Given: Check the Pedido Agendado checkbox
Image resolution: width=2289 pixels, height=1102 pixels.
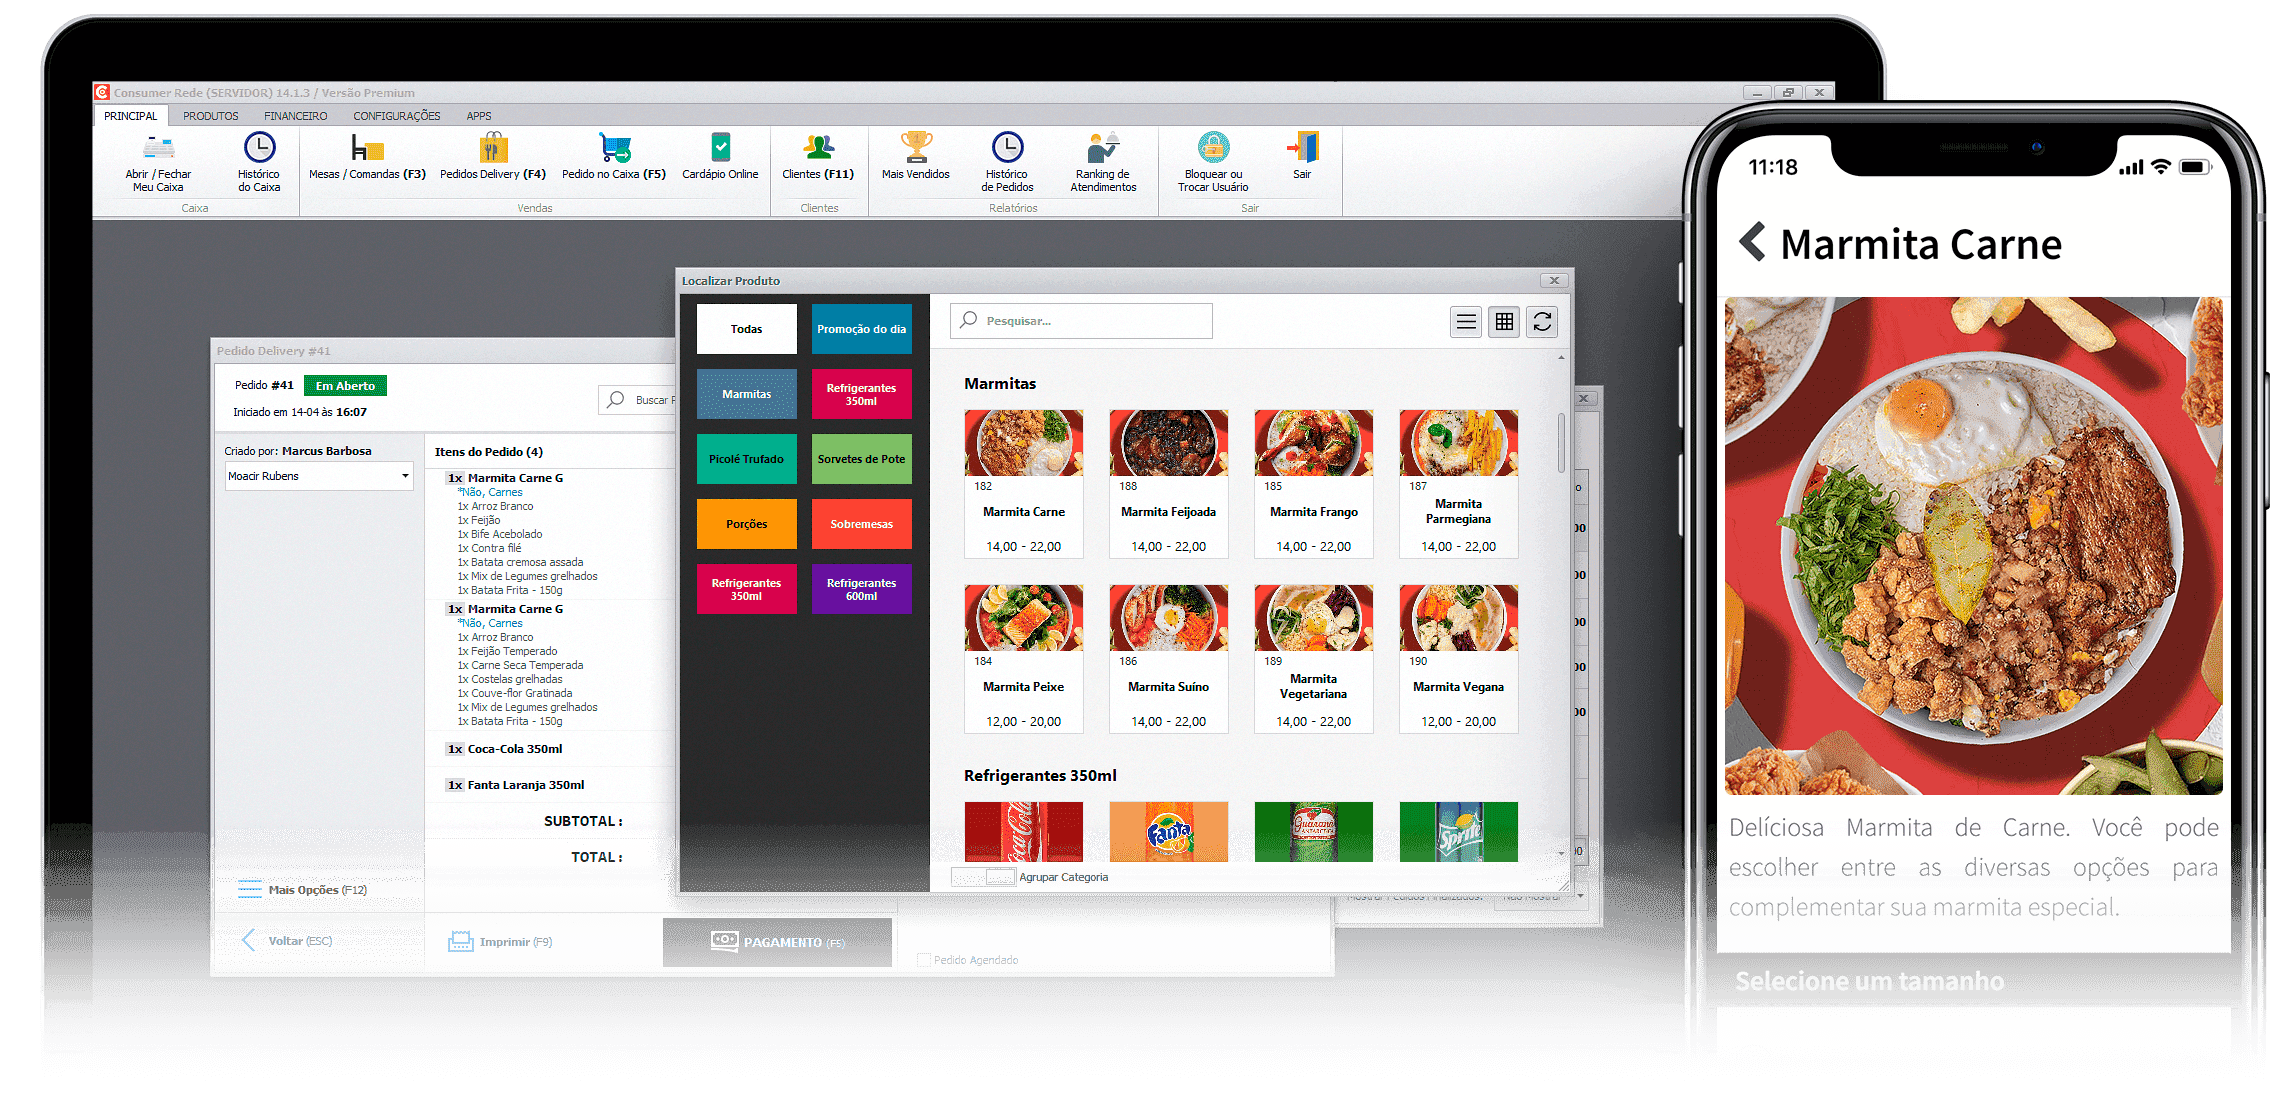Looking at the screenshot, I should tap(924, 960).
